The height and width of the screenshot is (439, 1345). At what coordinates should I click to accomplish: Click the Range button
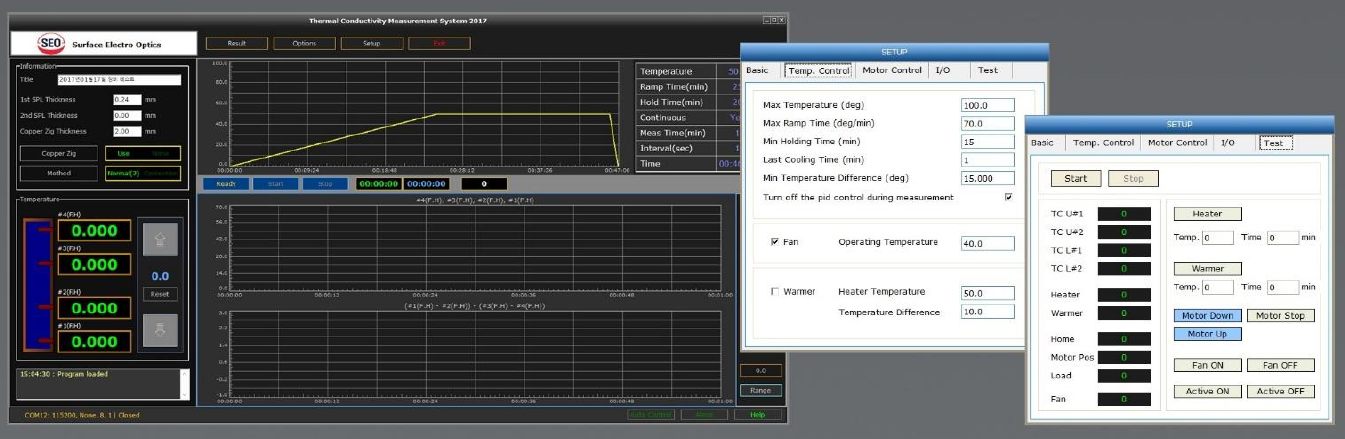point(760,390)
